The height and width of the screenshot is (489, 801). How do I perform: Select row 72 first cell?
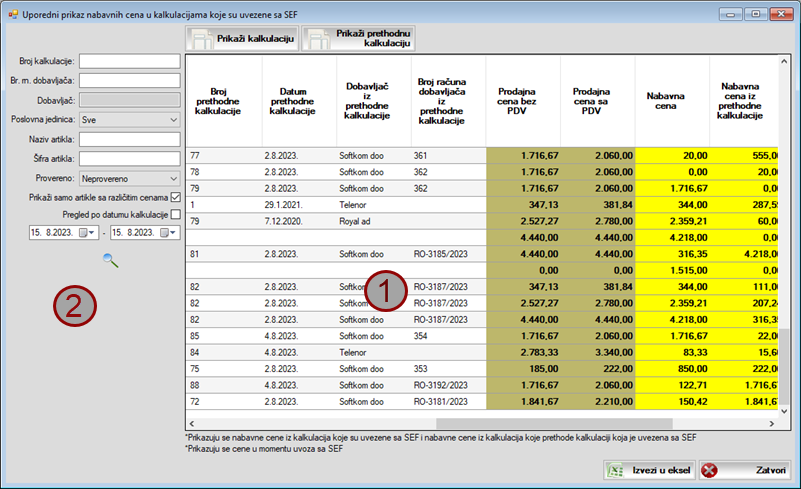(224, 402)
